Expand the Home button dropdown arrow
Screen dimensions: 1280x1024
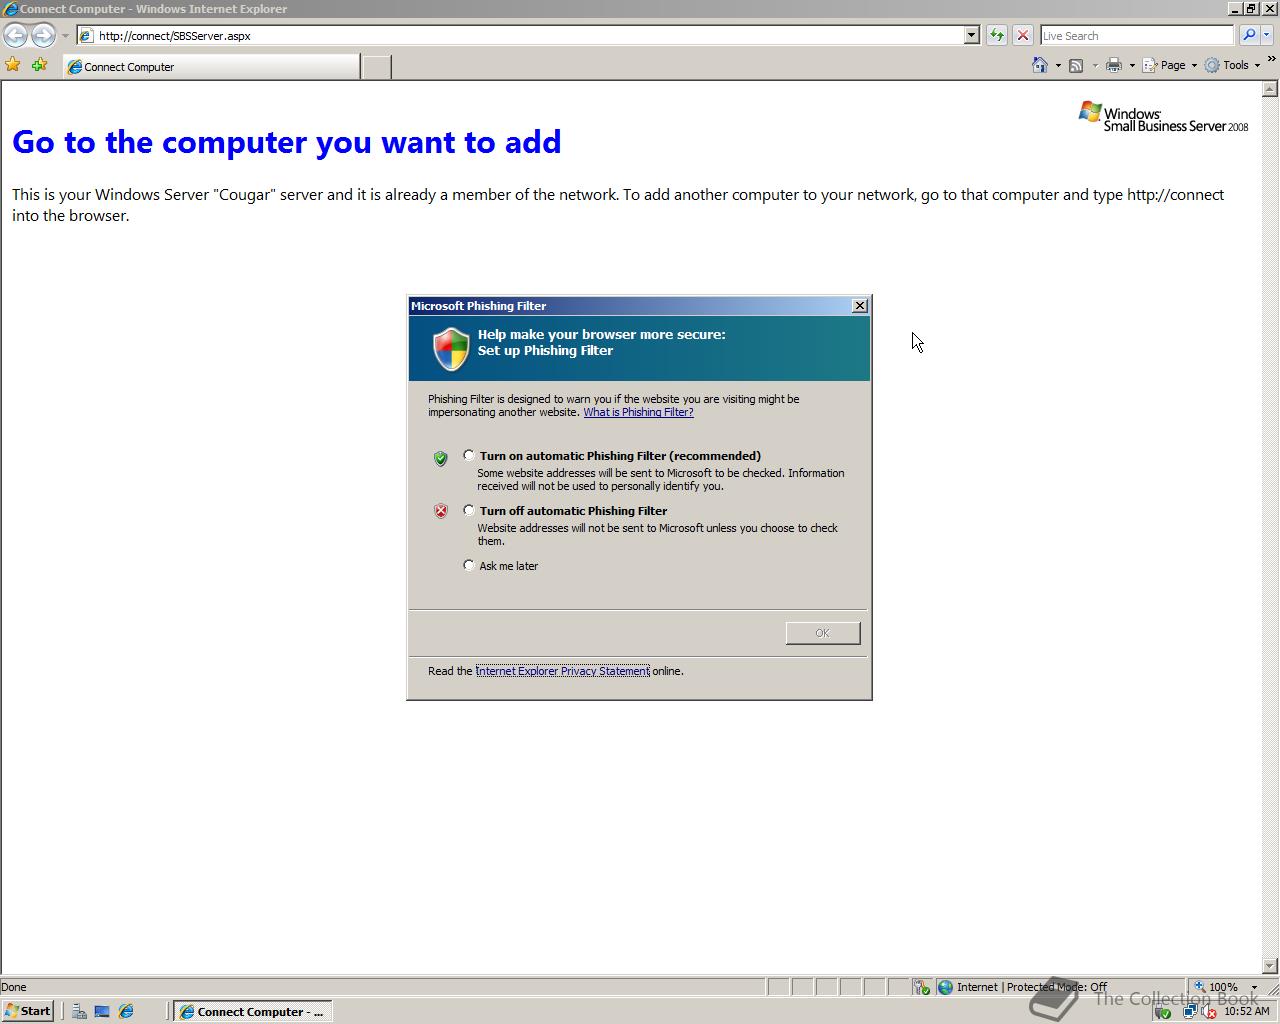pos(1058,65)
